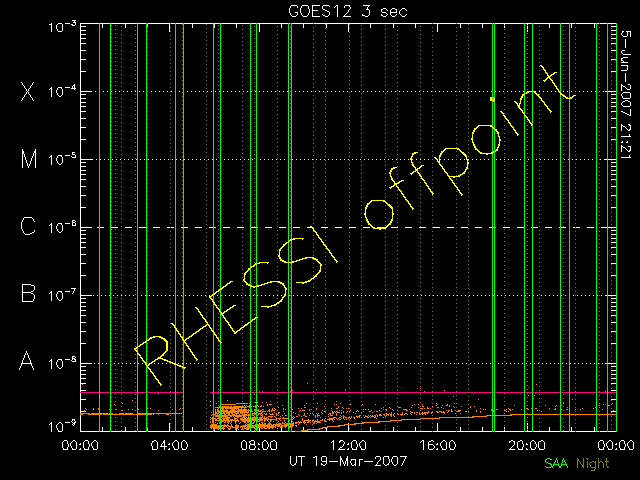The image size is (640, 480).
Task: Click the y-axis value 10^-5
Action: pos(62,159)
